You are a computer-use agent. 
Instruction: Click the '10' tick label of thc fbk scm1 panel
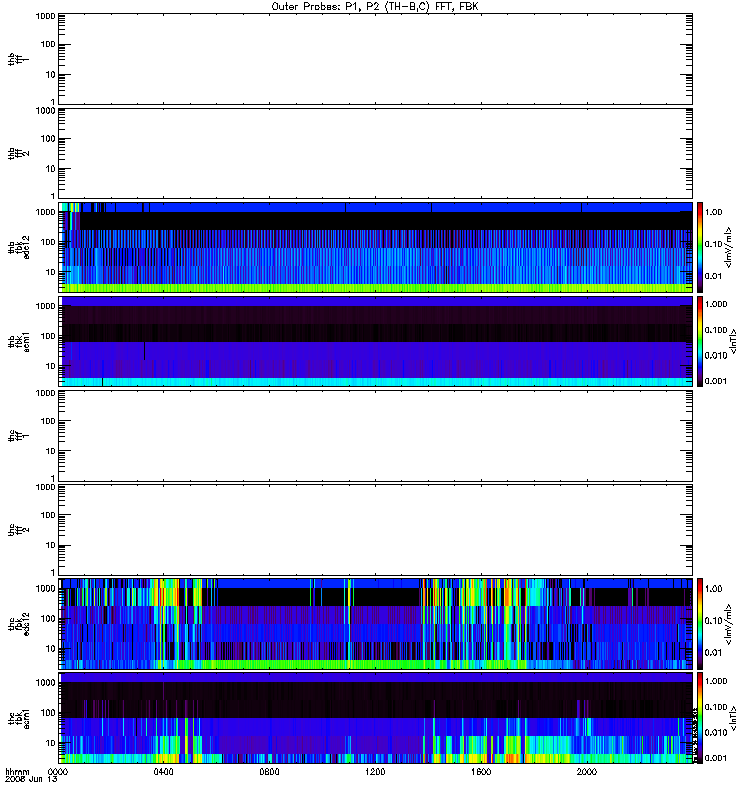tap(51, 743)
